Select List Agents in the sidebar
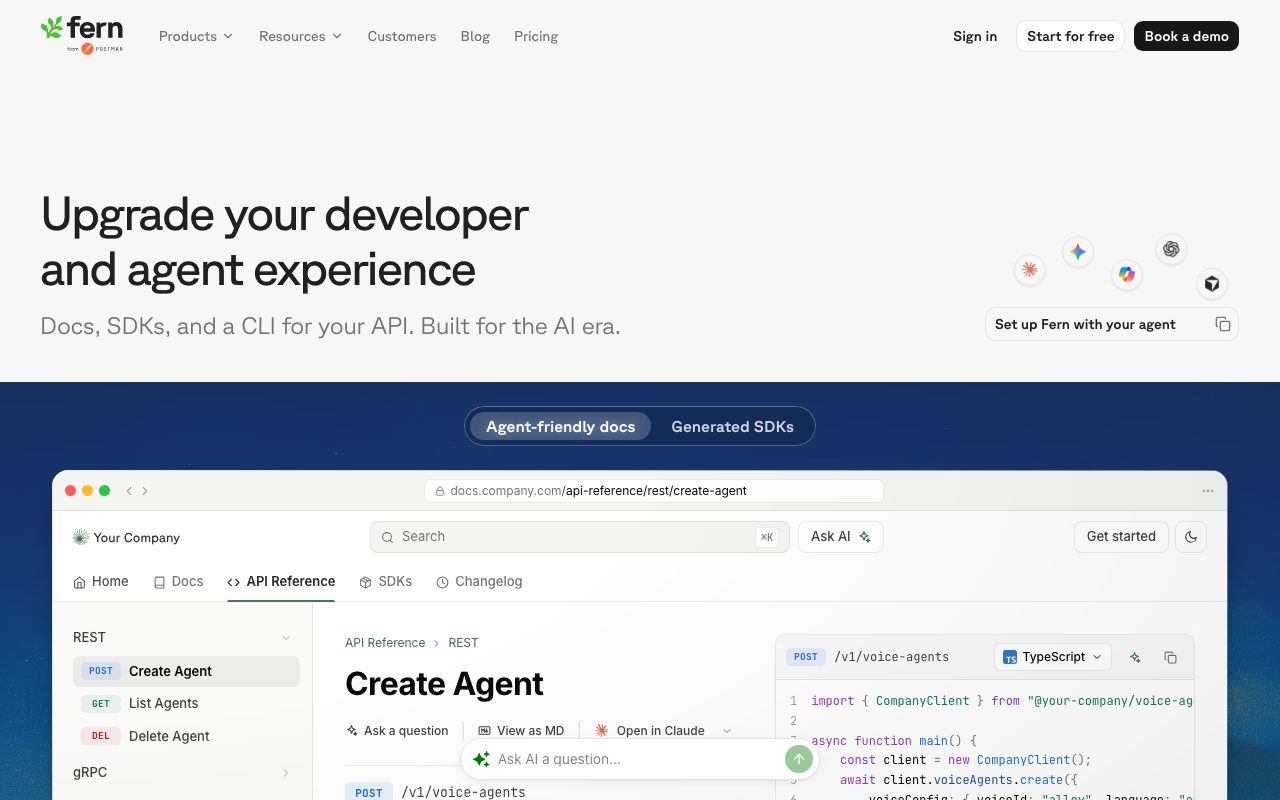 [187, 703]
